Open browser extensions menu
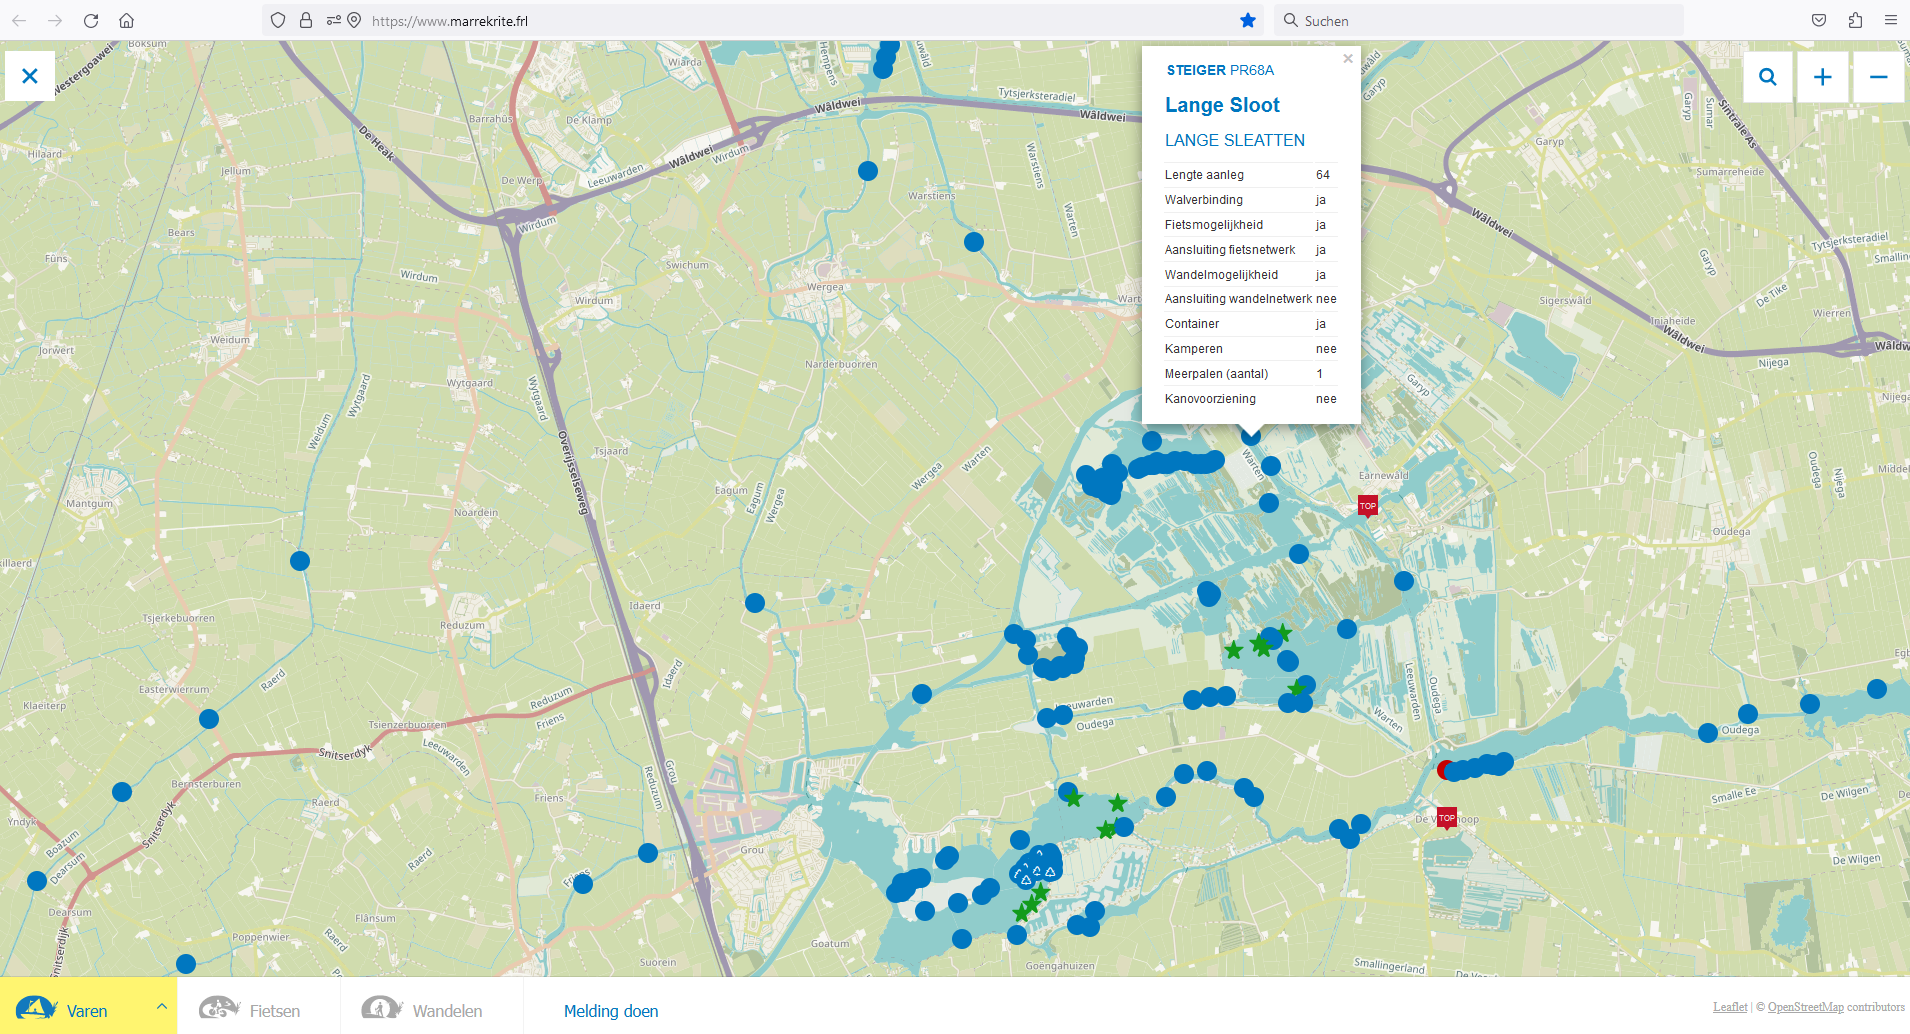 tap(1855, 20)
